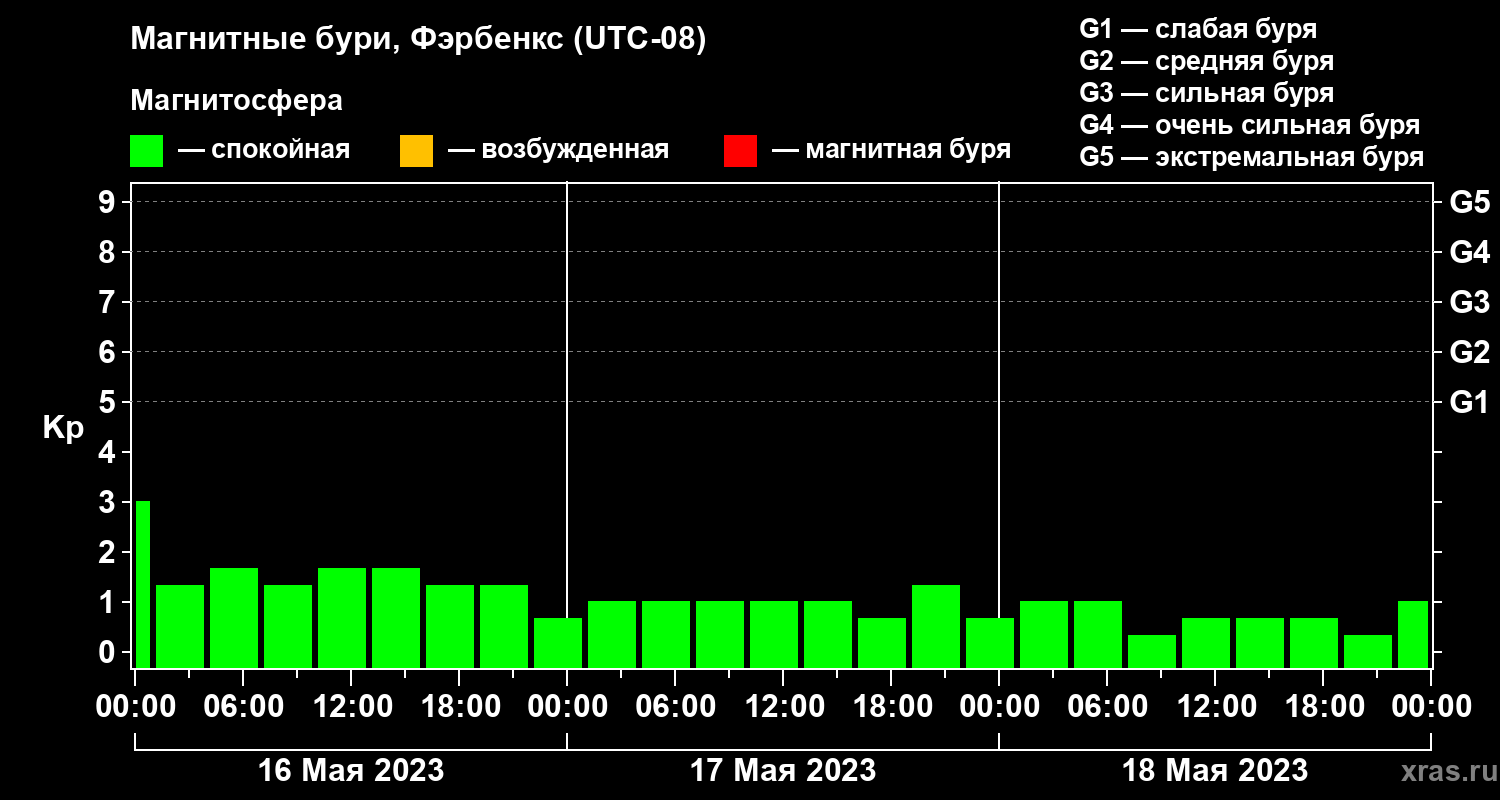This screenshot has height=800, width=1500.
Task: Click the '17 Мая 2023' date label
Action: point(783,770)
